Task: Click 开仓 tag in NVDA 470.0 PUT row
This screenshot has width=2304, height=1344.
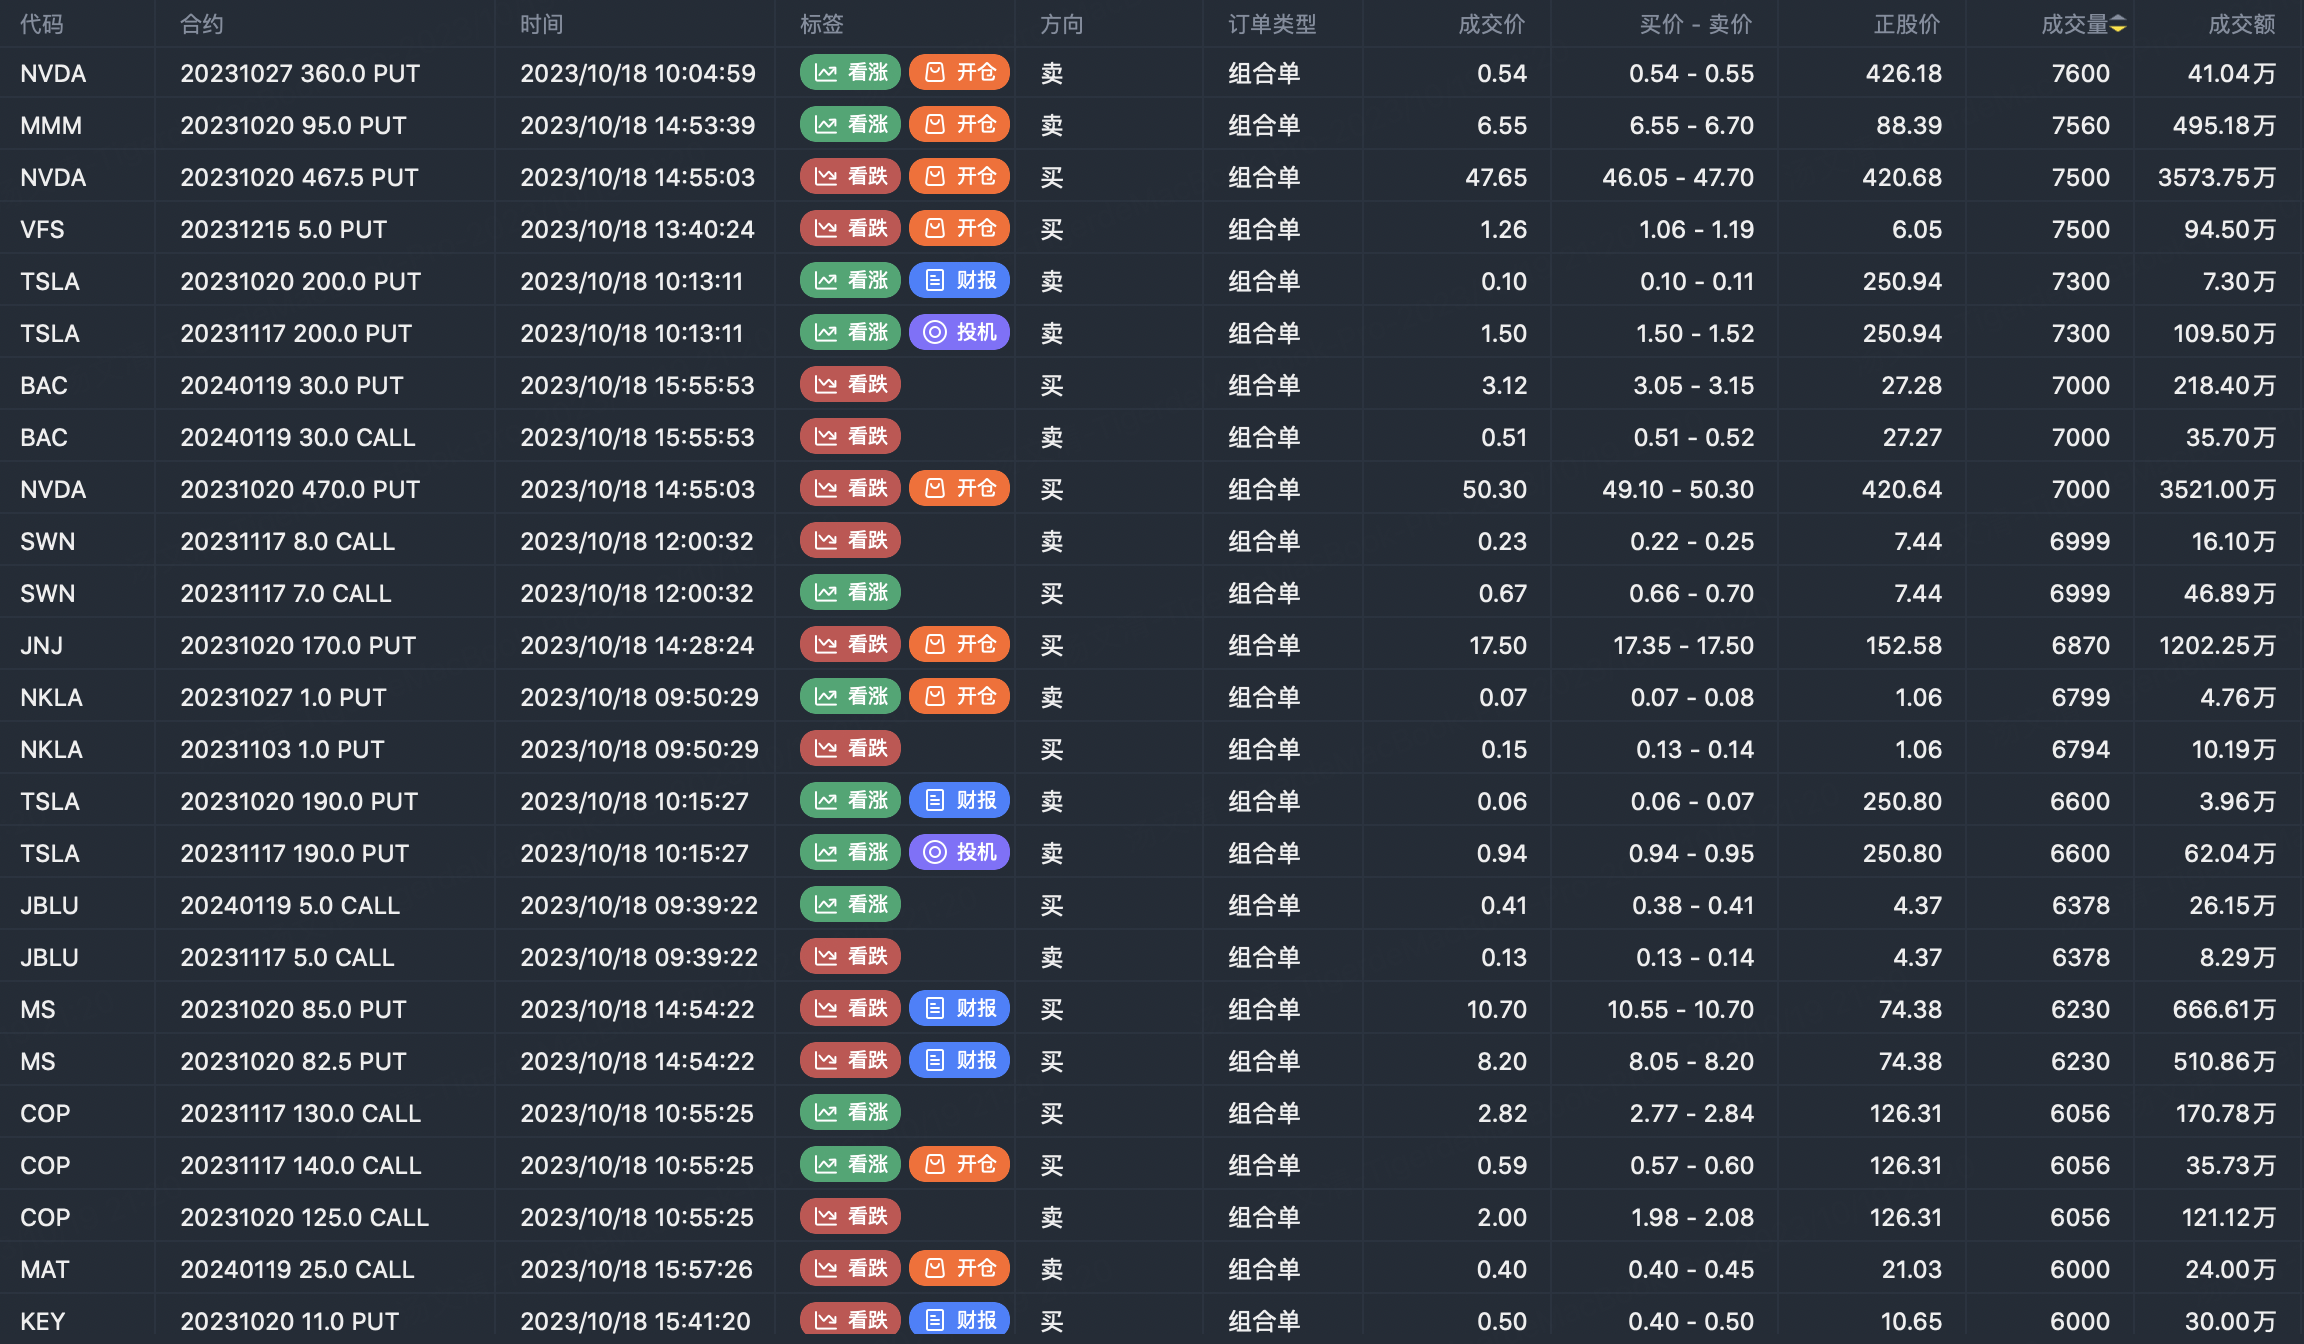Action: pos(960,489)
